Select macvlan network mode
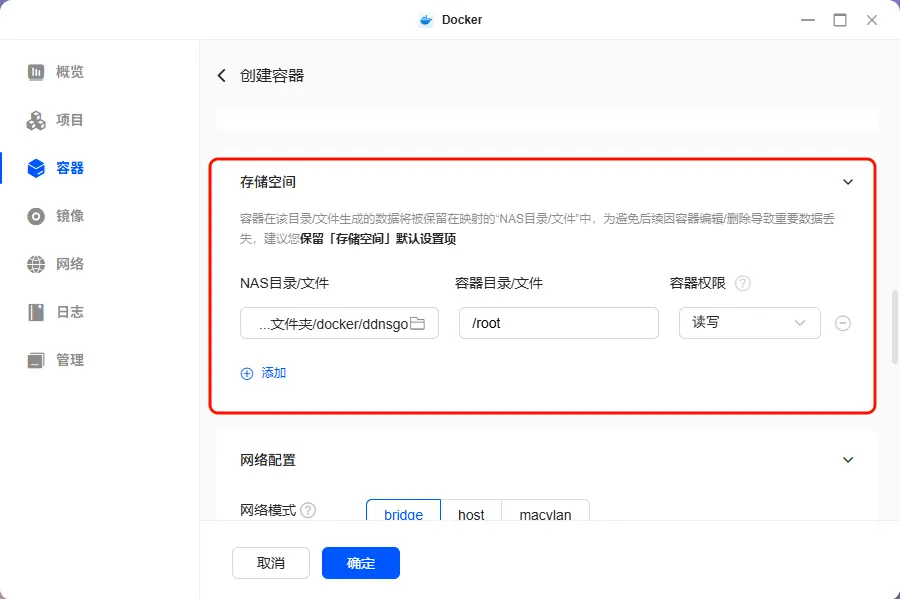This screenshot has width=900, height=599. tap(545, 514)
